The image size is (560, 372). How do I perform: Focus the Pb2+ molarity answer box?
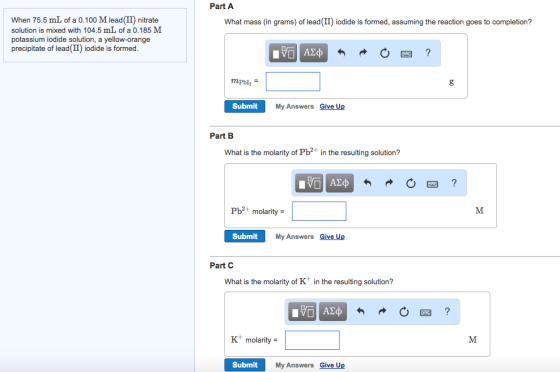coord(319,211)
